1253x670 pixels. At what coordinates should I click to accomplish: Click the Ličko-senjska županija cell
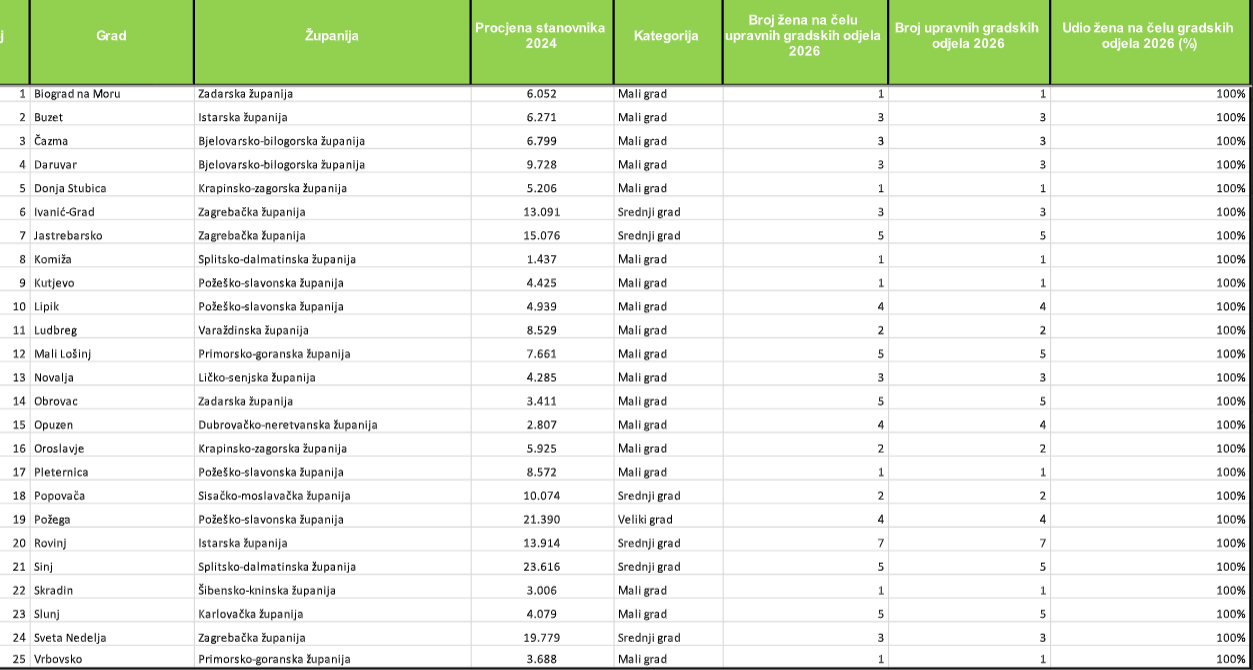(x=257, y=378)
